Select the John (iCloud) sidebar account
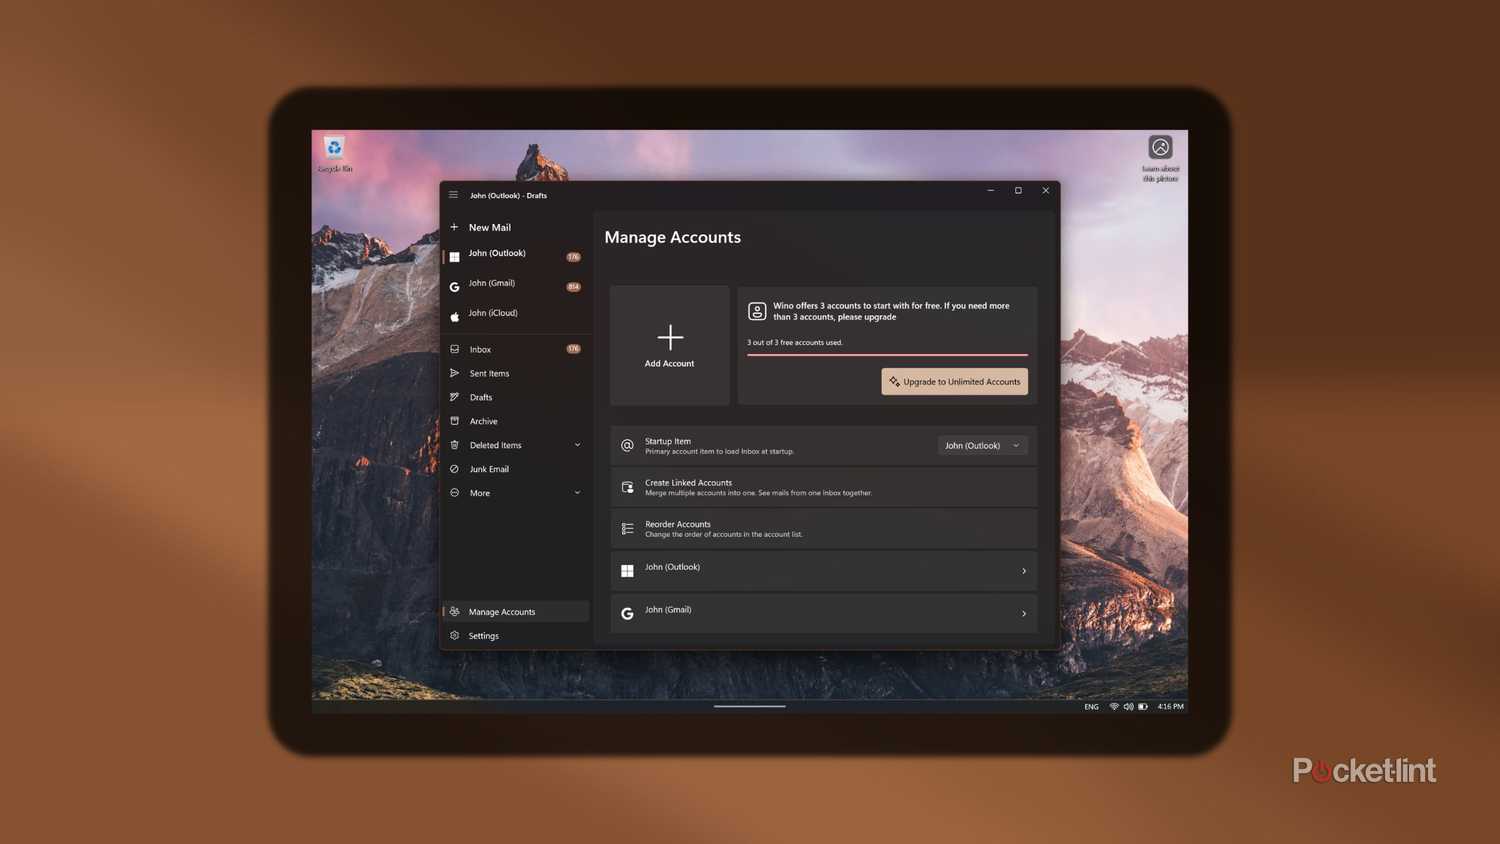 pos(516,315)
